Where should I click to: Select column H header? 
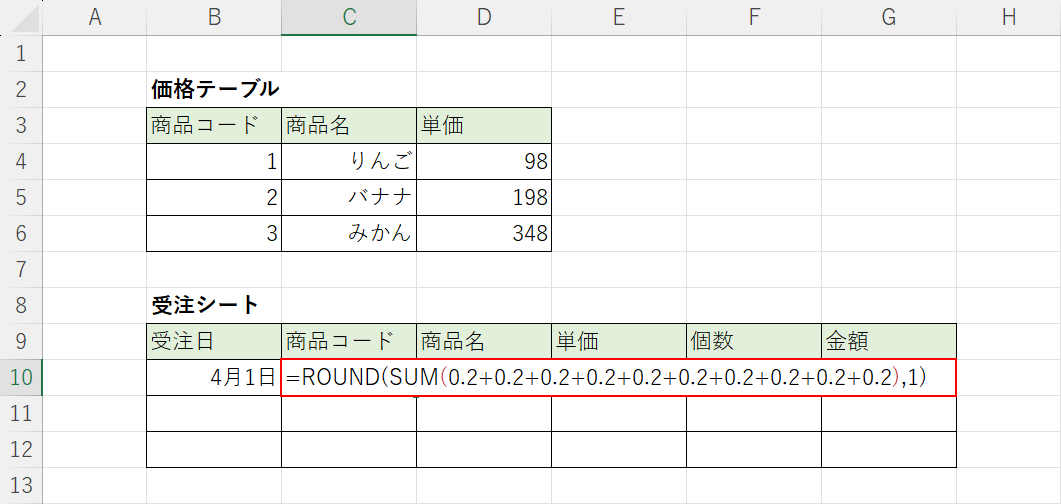coord(1008,17)
